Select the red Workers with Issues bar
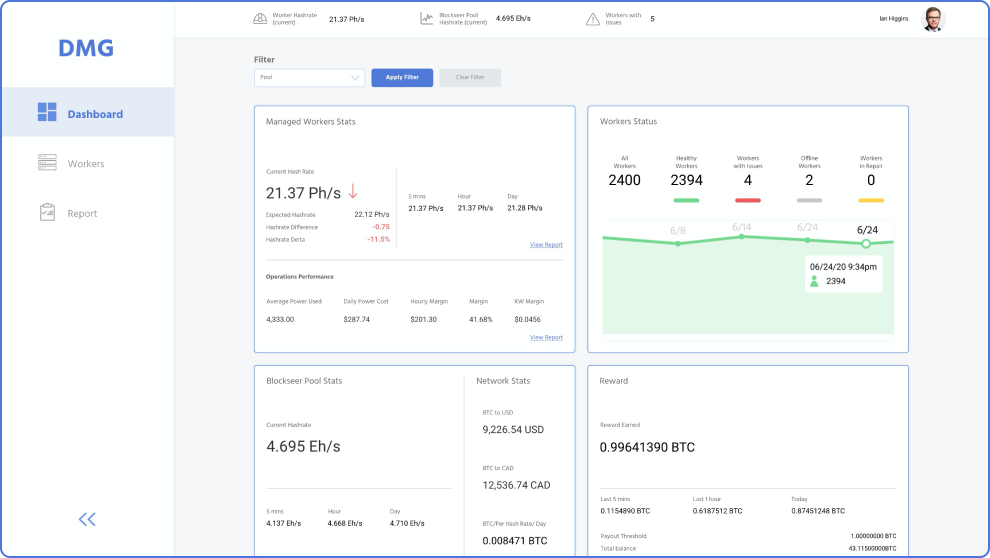Screen dimensions: 990x558 [x=747, y=201]
